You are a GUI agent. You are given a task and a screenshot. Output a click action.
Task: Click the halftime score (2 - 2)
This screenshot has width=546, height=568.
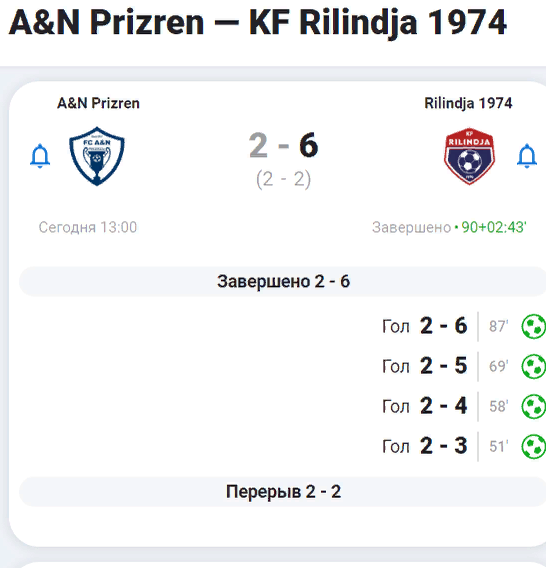pyautogui.click(x=283, y=179)
